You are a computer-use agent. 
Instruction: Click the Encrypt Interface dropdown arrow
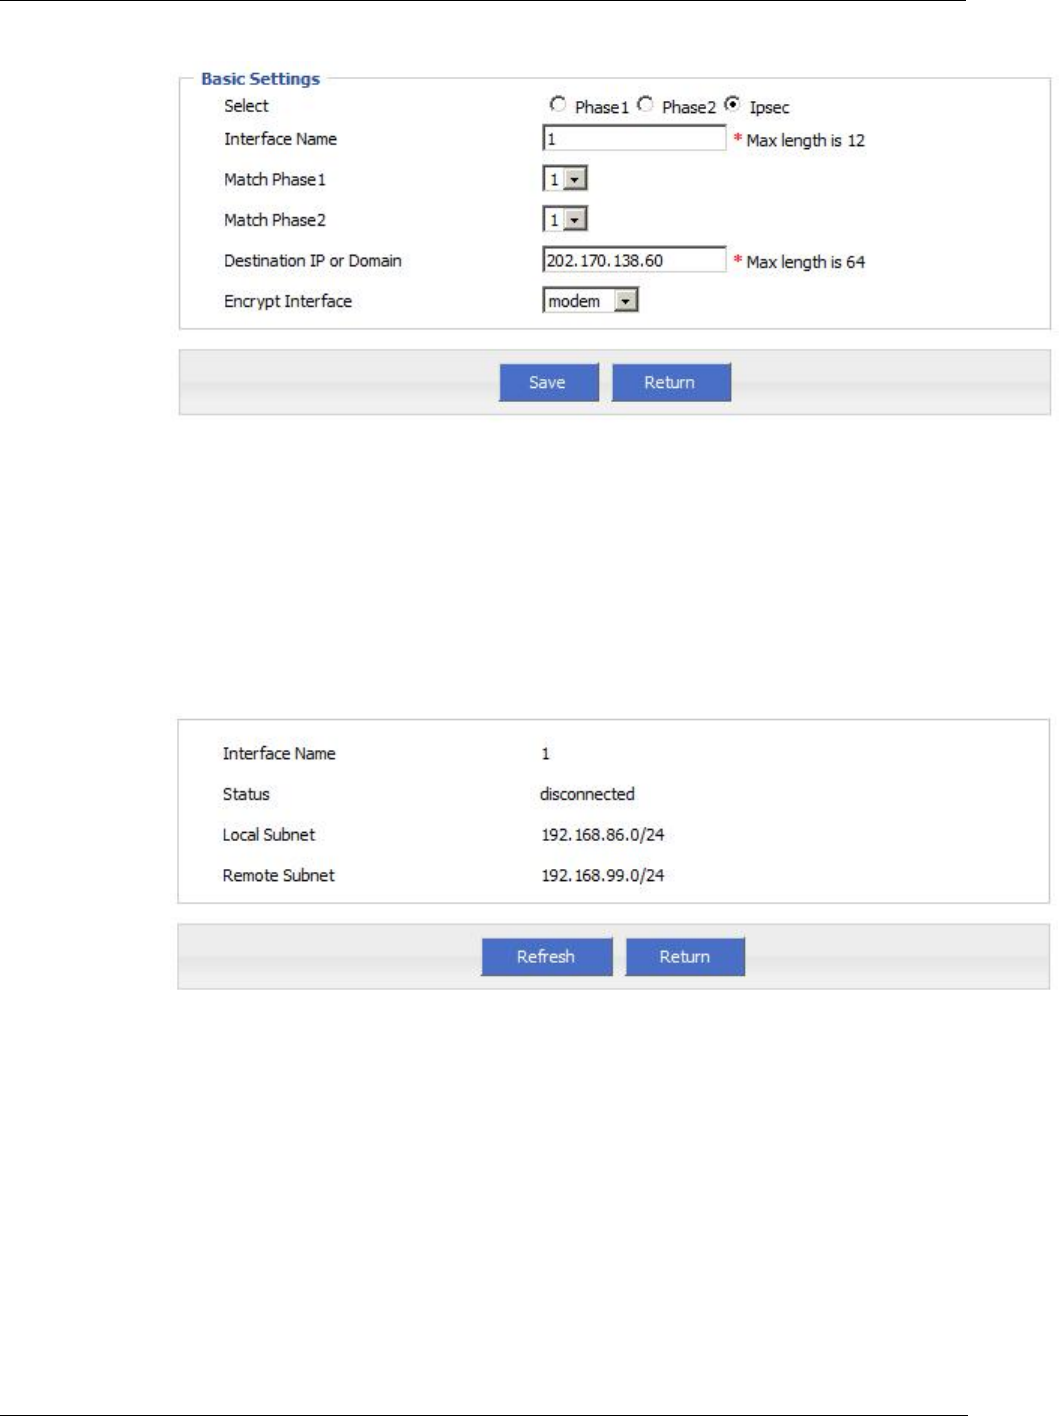point(626,301)
